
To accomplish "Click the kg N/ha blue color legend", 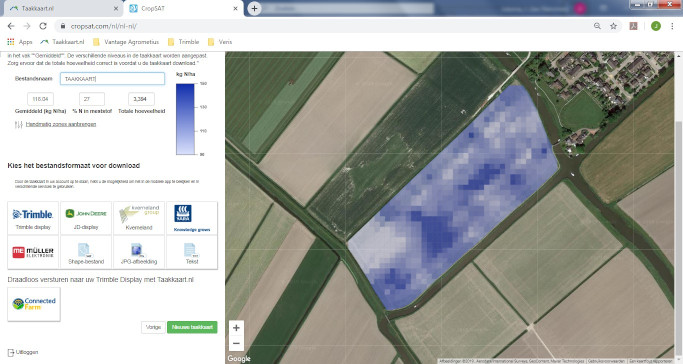I will coord(185,119).
